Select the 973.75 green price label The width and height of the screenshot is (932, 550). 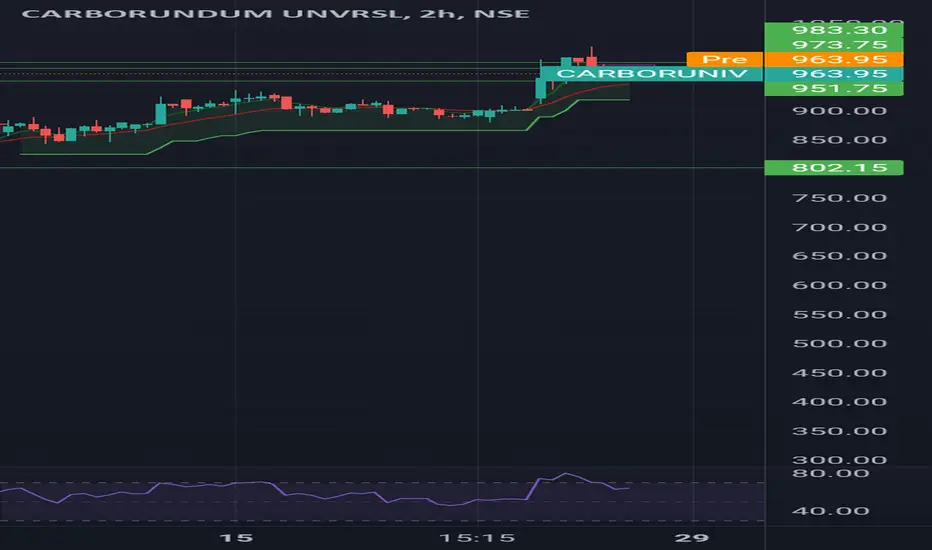click(x=833, y=45)
